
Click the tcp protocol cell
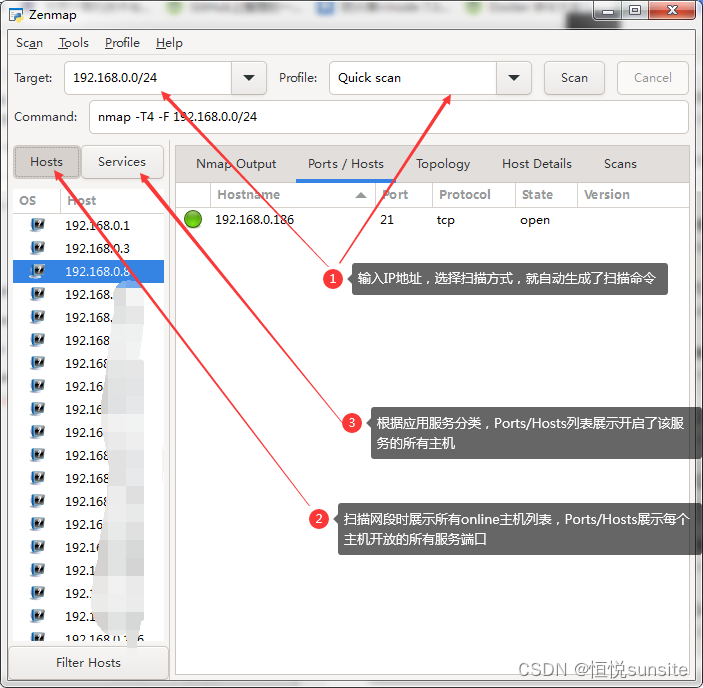pos(446,220)
